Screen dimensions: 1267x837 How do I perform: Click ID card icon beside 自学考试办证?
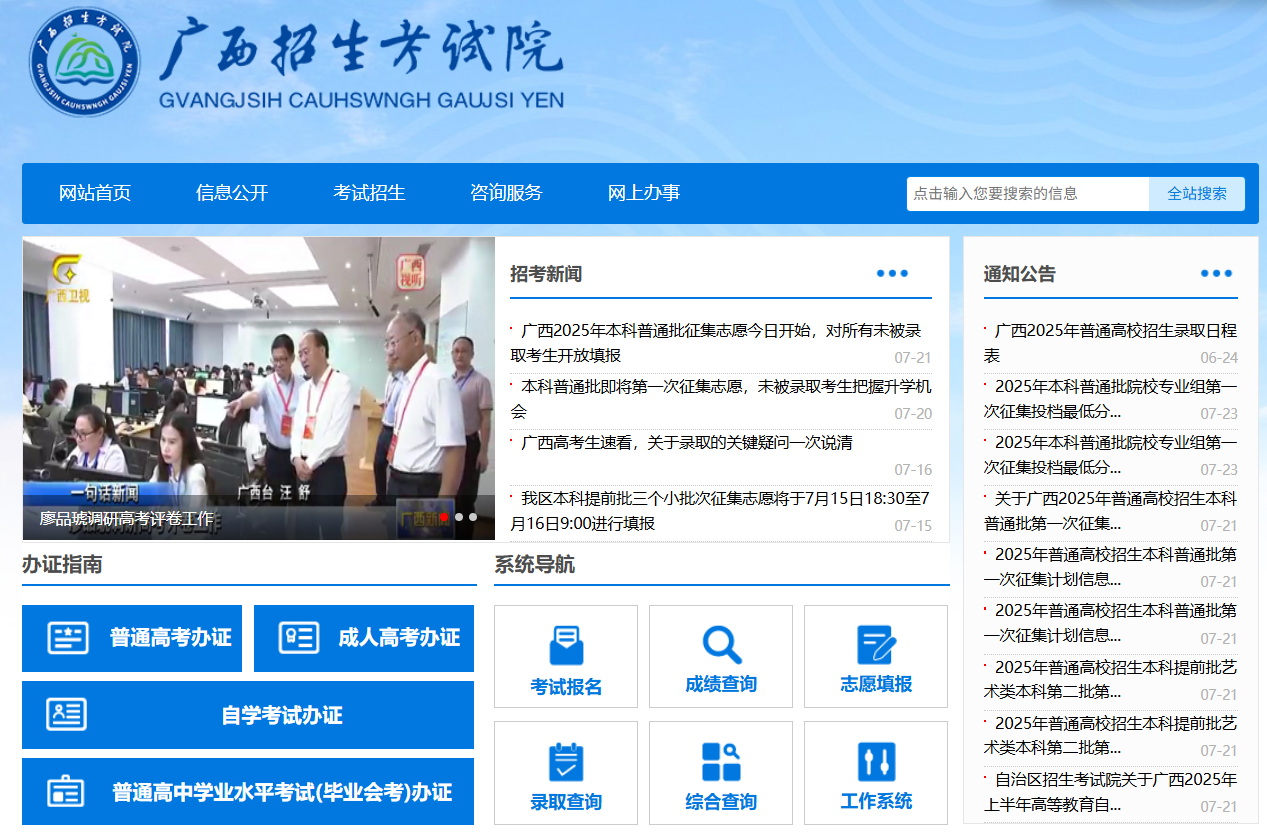(66, 714)
